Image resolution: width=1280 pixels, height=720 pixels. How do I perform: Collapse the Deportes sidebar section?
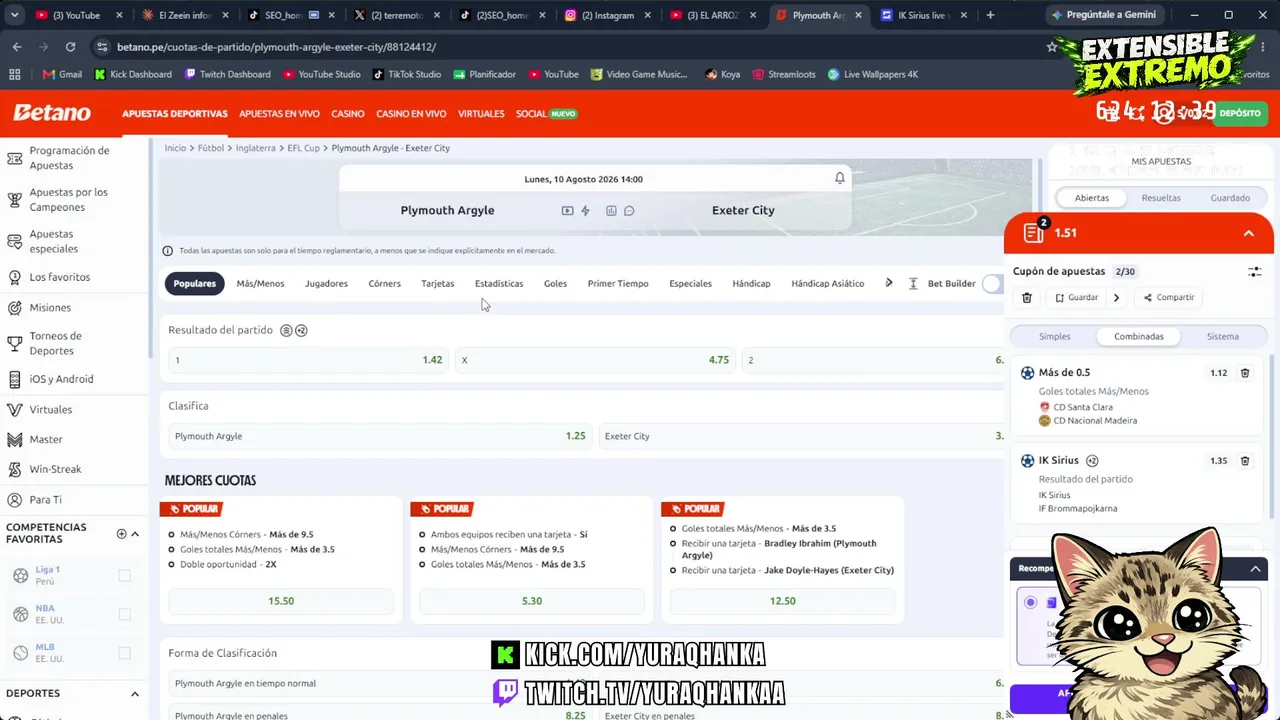click(x=135, y=693)
